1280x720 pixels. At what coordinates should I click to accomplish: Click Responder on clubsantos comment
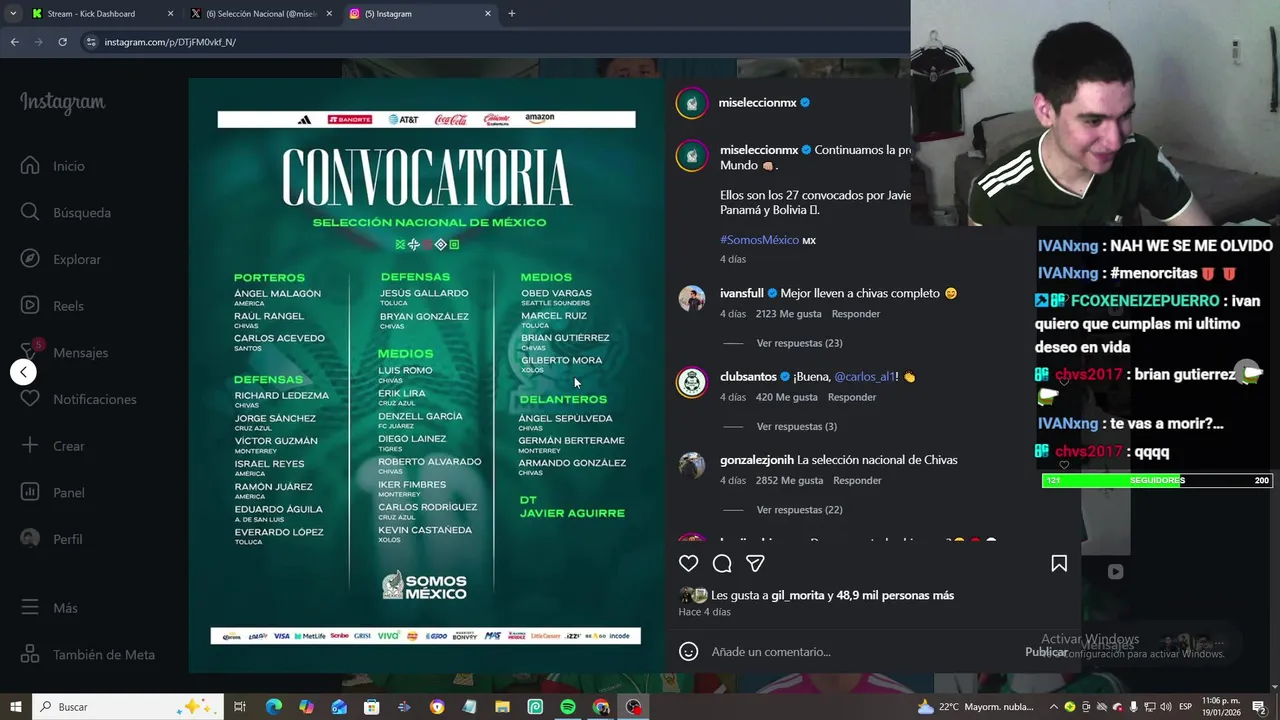pos(852,397)
